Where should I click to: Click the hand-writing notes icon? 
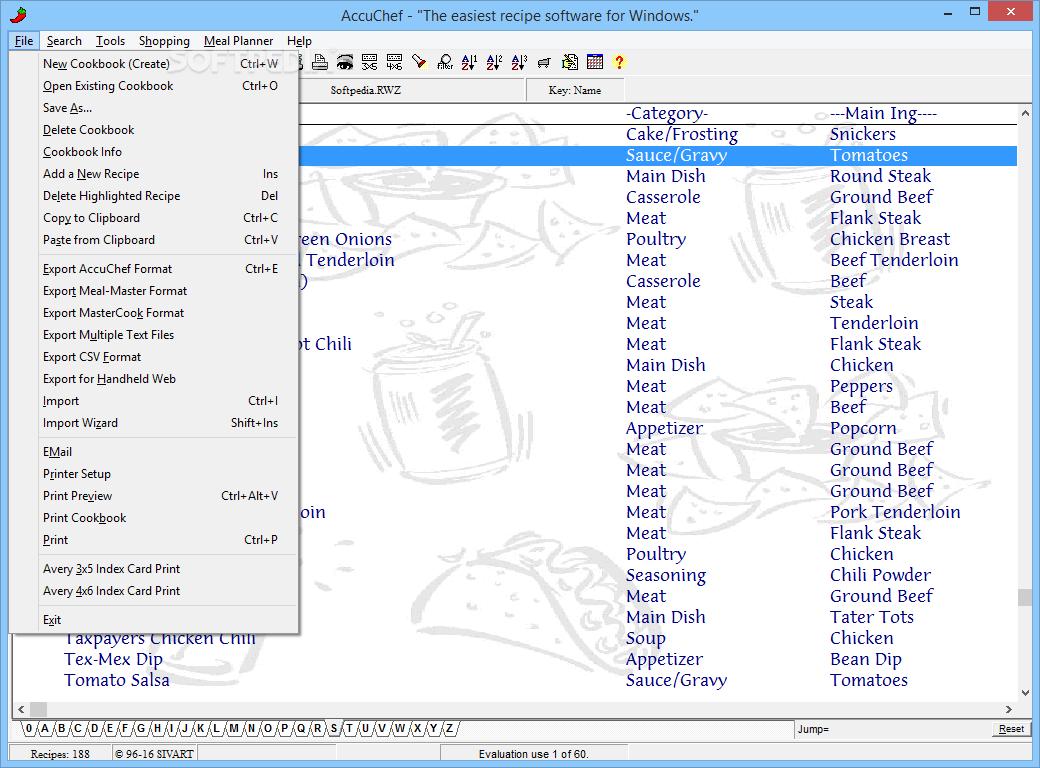pos(570,62)
